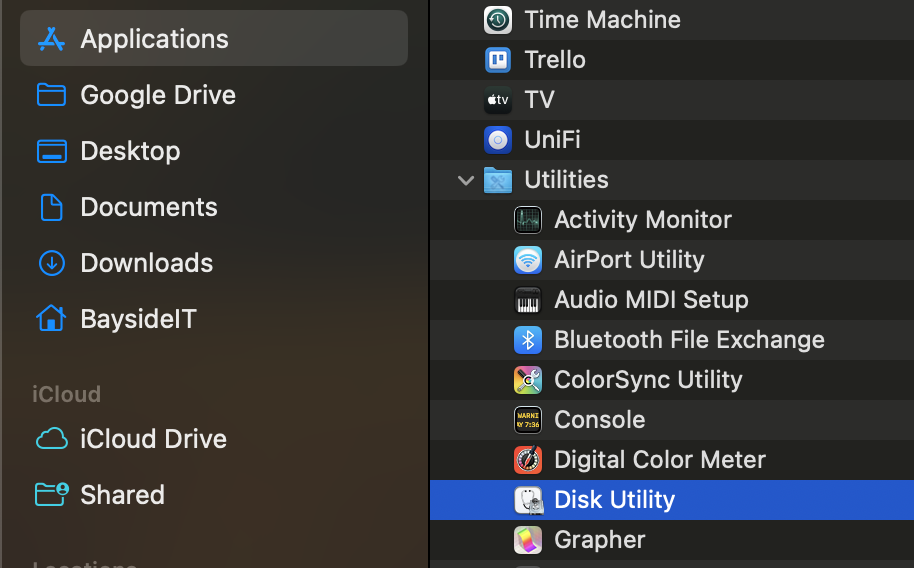The width and height of the screenshot is (914, 568).
Task: Go to Google Drive in sidebar
Action: [x=158, y=95]
